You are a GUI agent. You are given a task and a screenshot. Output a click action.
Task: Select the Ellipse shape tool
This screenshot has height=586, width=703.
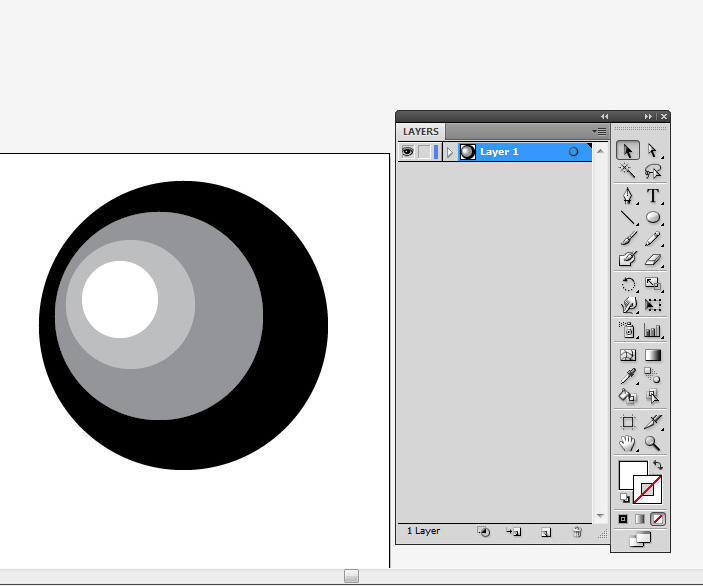coord(653,217)
